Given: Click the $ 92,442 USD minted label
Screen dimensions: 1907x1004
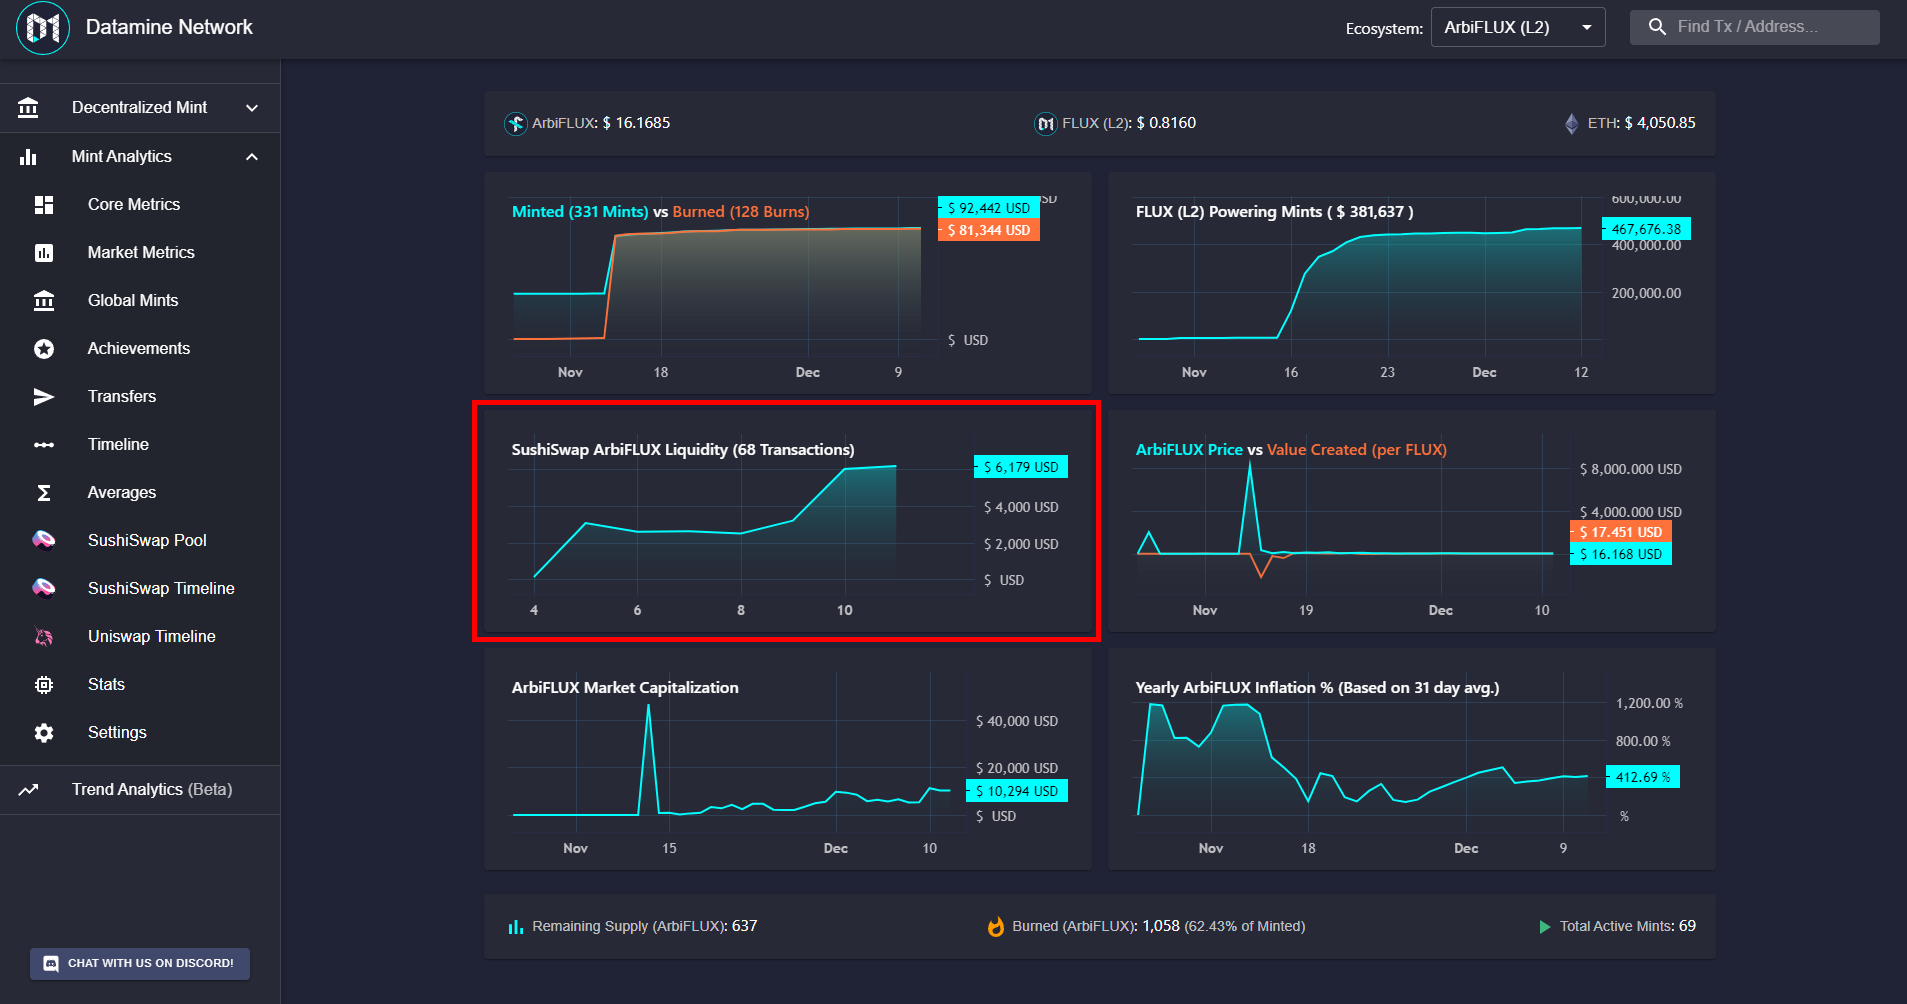Looking at the screenshot, I should (x=988, y=208).
